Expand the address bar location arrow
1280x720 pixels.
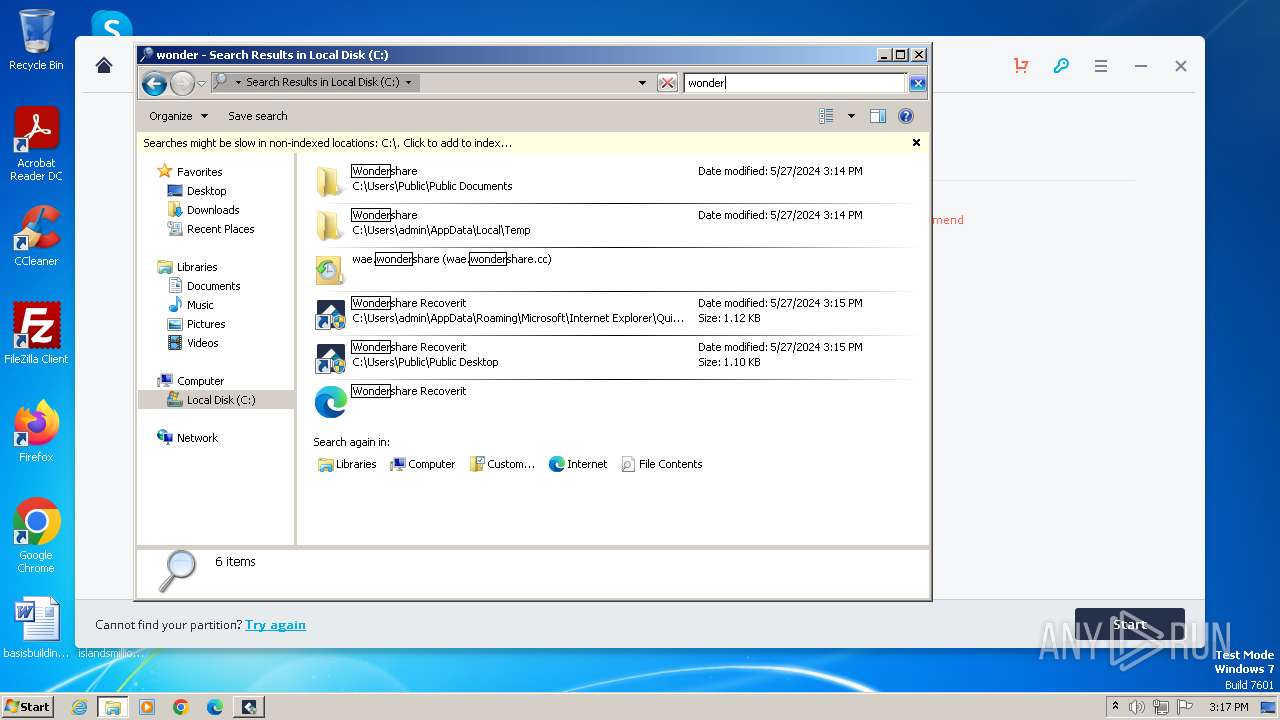[408, 82]
